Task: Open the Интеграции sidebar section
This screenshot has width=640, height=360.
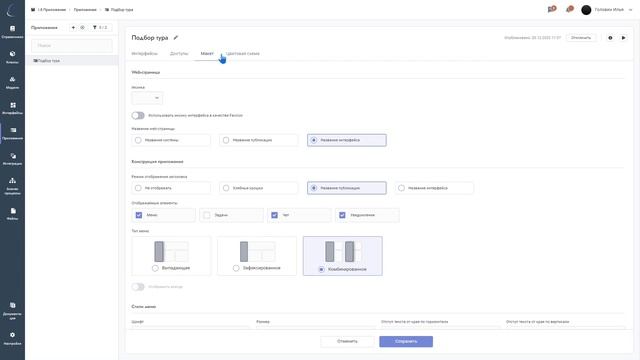Action: click(x=12, y=159)
